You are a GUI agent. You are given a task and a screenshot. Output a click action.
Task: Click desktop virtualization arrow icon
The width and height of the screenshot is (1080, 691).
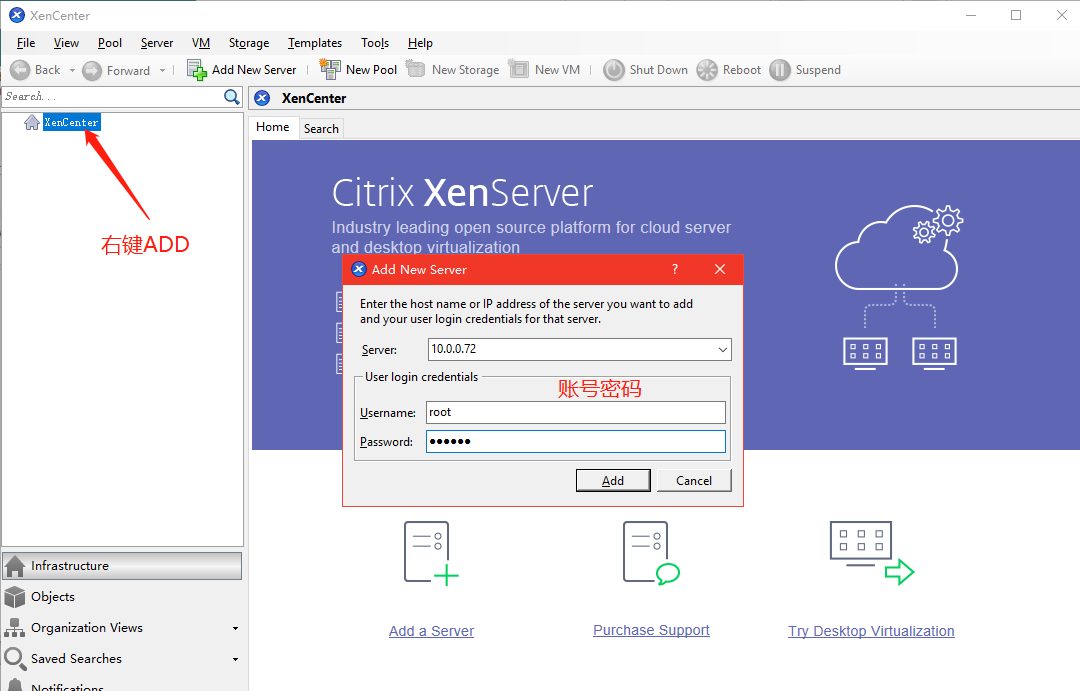pos(872,553)
